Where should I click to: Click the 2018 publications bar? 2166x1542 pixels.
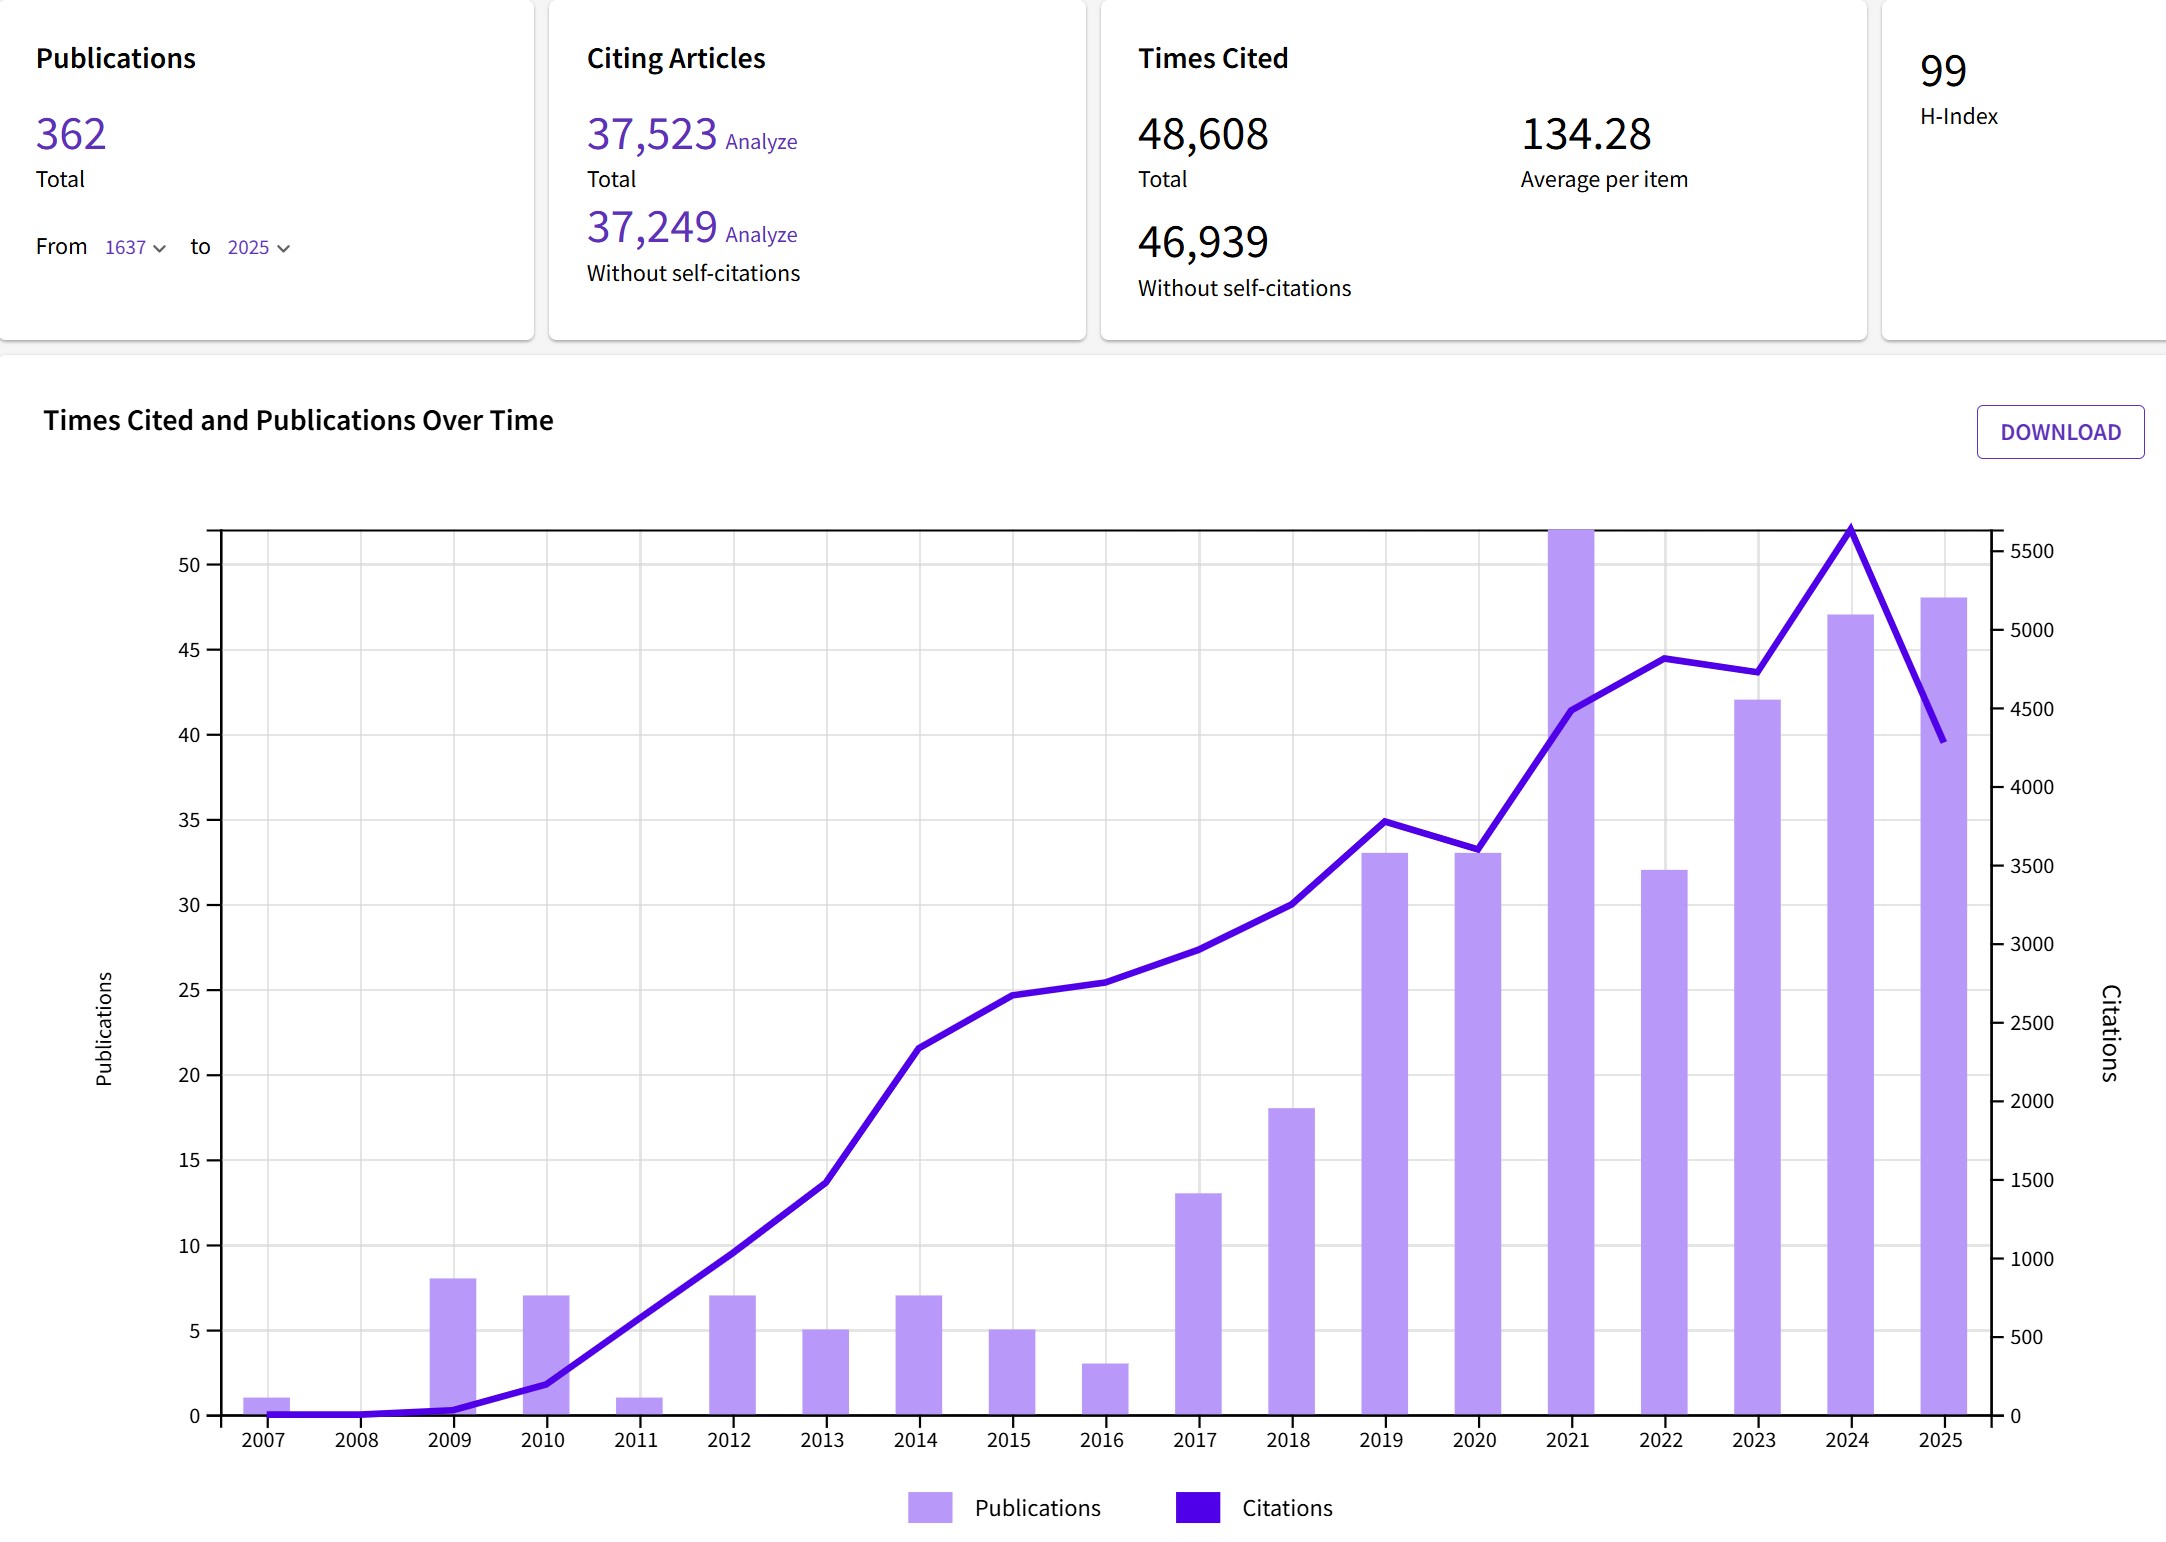(1291, 1260)
